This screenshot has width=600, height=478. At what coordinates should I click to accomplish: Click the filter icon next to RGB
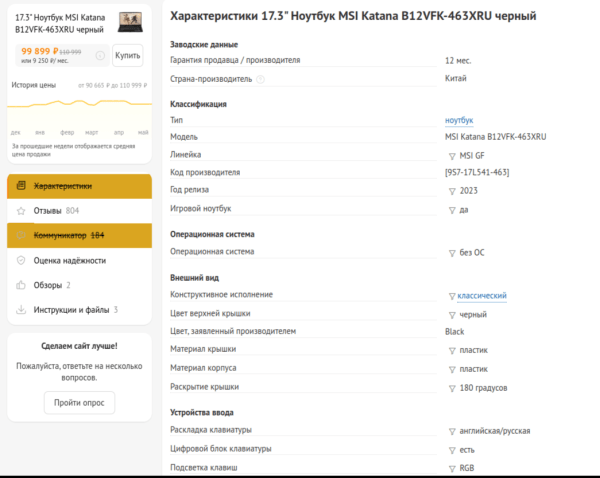452,469
